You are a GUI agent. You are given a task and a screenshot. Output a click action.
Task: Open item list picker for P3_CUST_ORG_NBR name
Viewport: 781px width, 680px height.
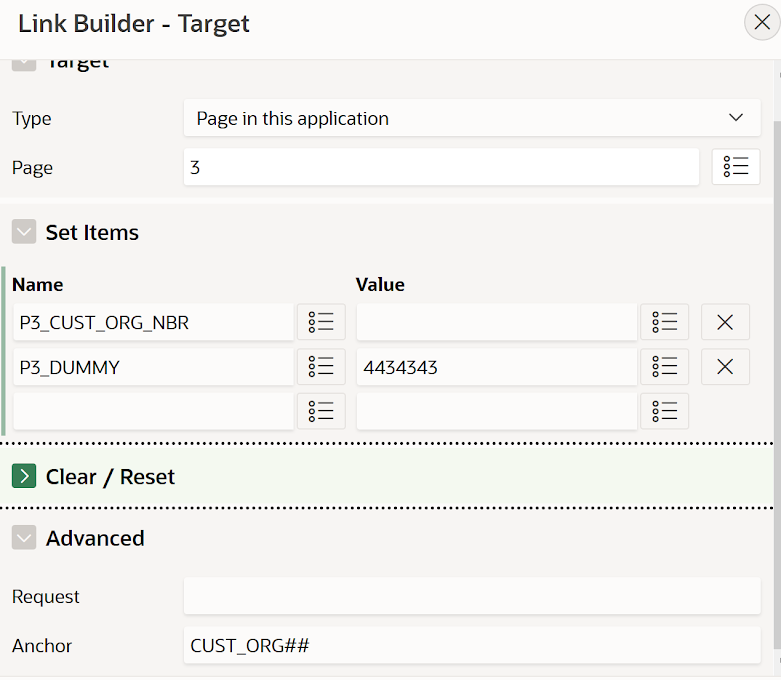click(x=321, y=322)
